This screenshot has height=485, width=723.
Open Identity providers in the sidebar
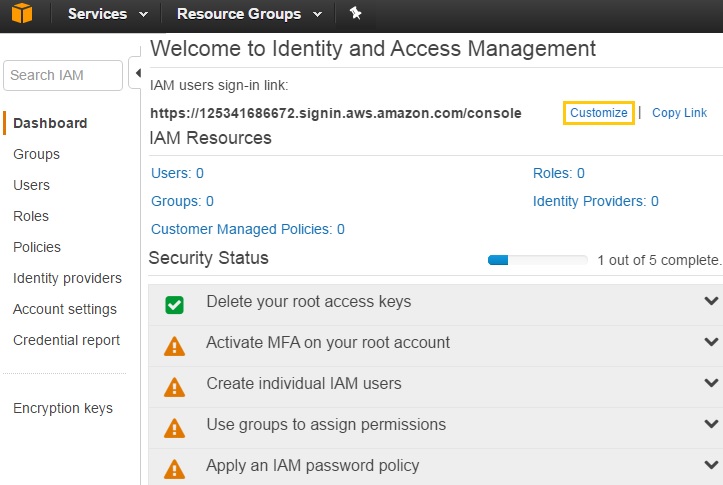tap(67, 278)
